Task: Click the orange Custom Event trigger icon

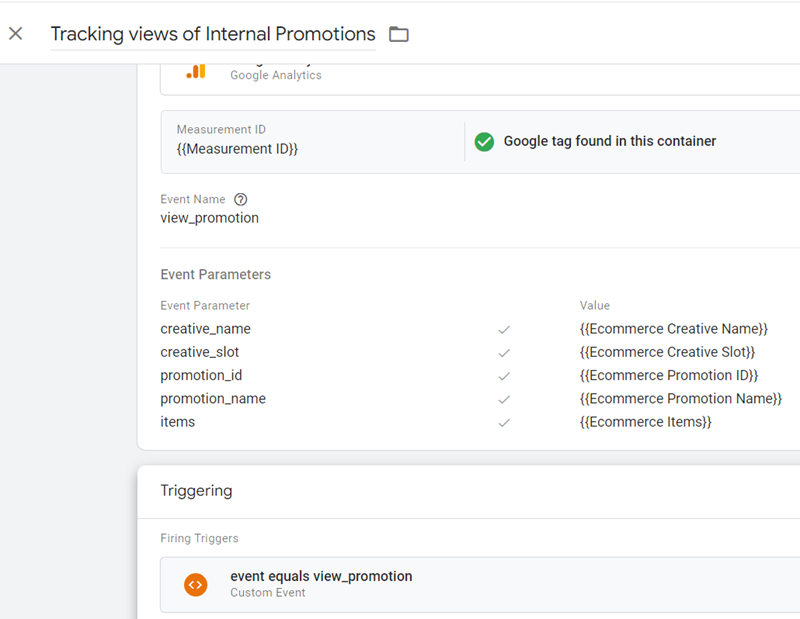Action: (x=196, y=585)
